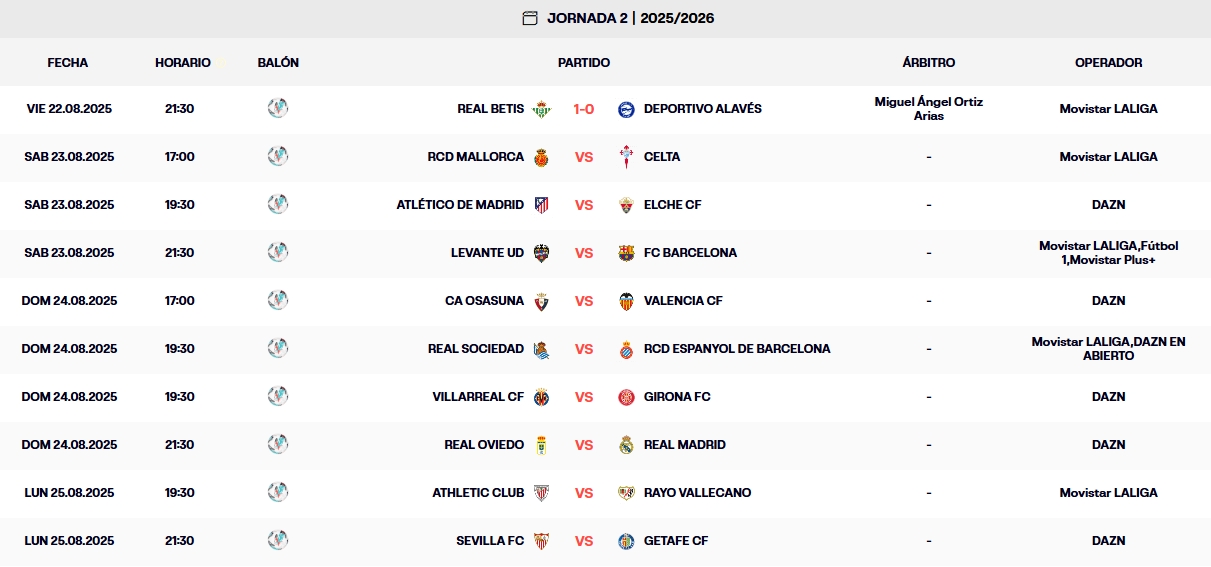Image resolution: width=1211 pixels, height=567 pixels.
Task: Open the Rayo Vallecano team link
Action: coord(697,493)
